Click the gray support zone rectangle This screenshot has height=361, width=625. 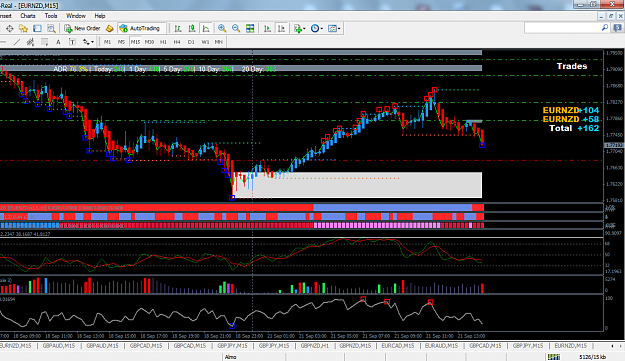pos(358,185)
